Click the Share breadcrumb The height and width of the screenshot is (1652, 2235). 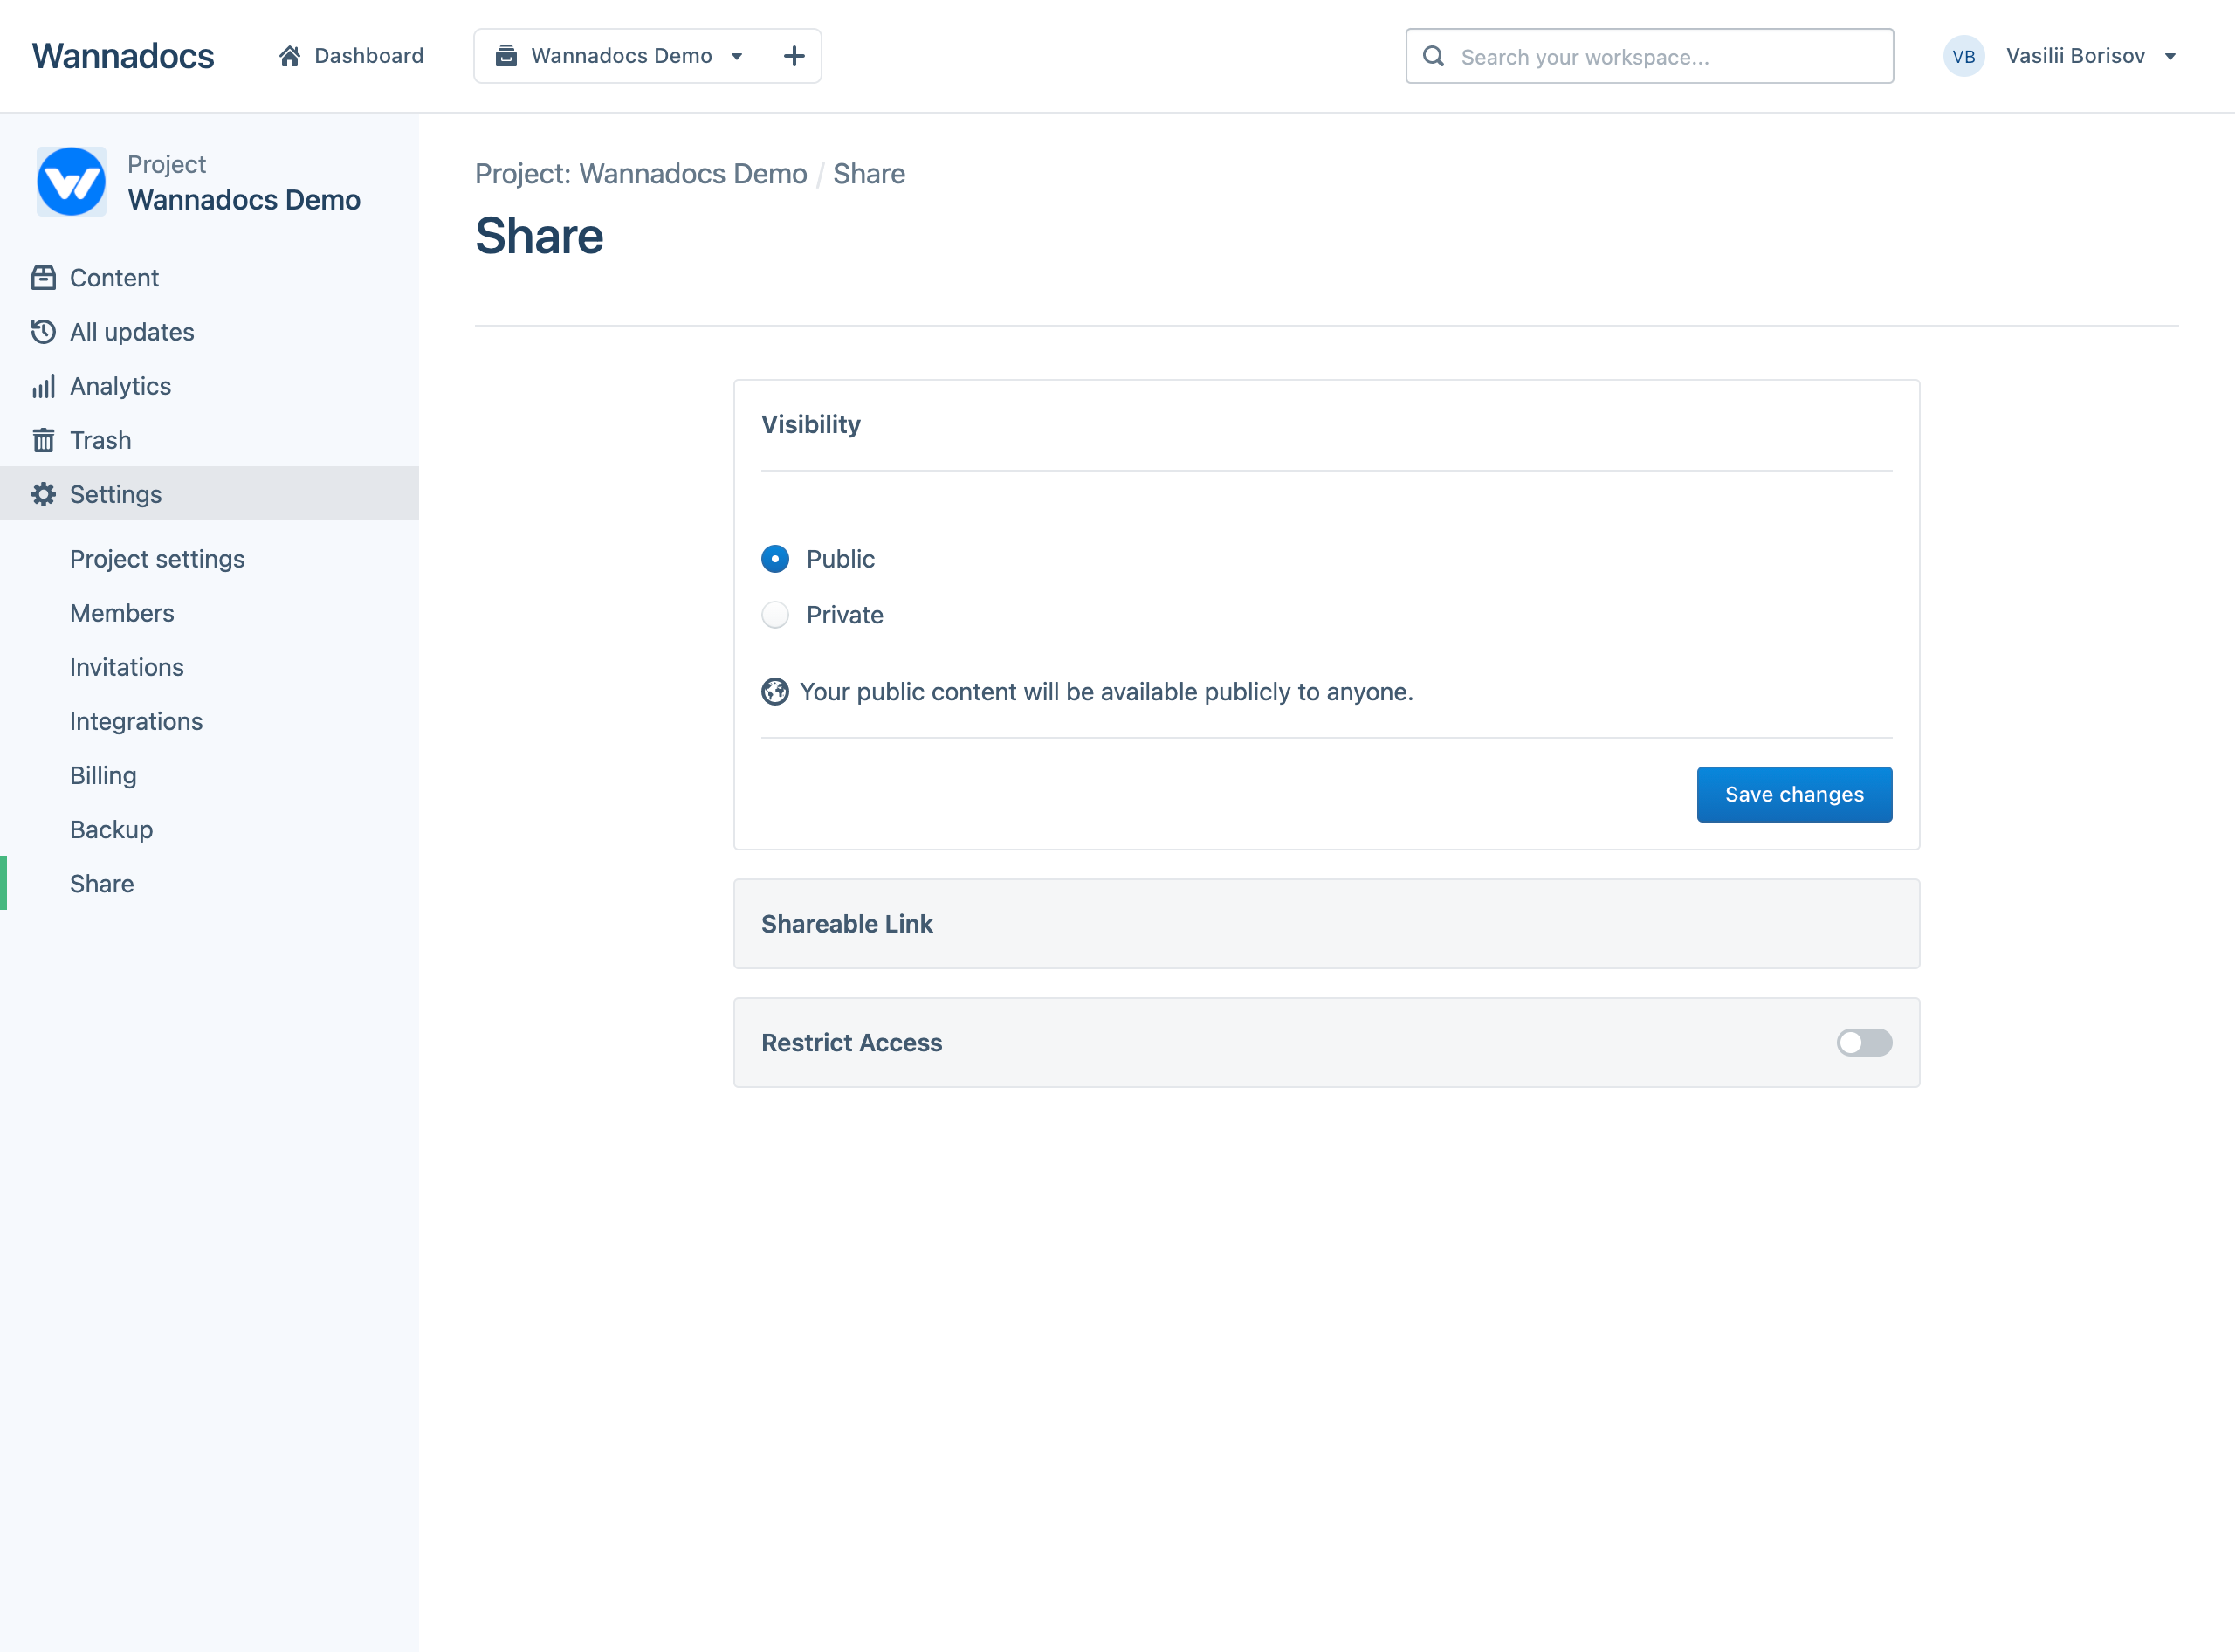(x=869, y=174)
